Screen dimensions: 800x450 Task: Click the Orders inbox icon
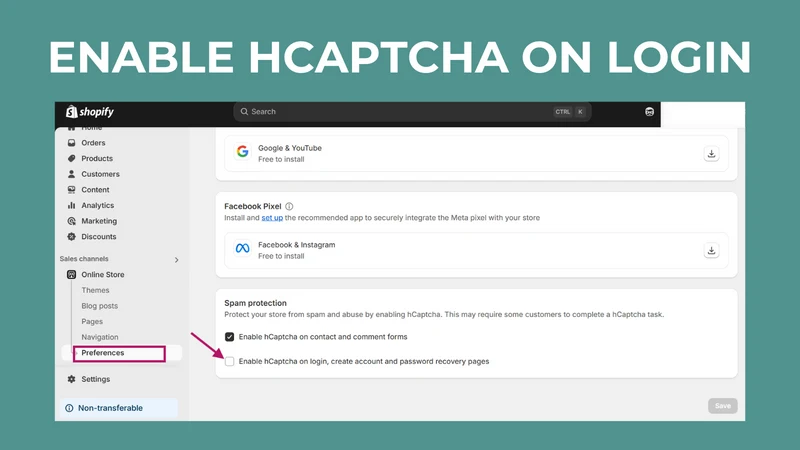coord(71,143)
